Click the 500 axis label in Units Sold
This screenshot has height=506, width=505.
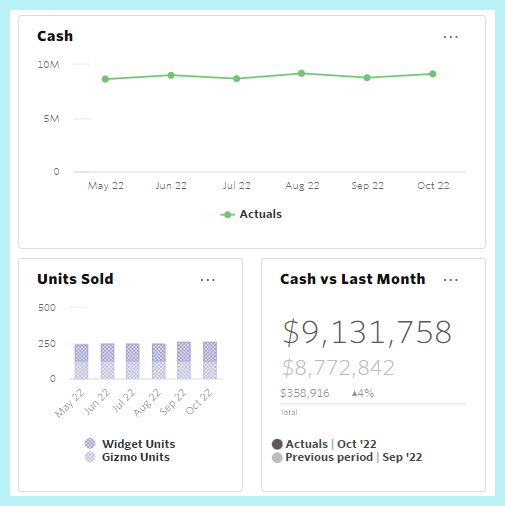47,308
